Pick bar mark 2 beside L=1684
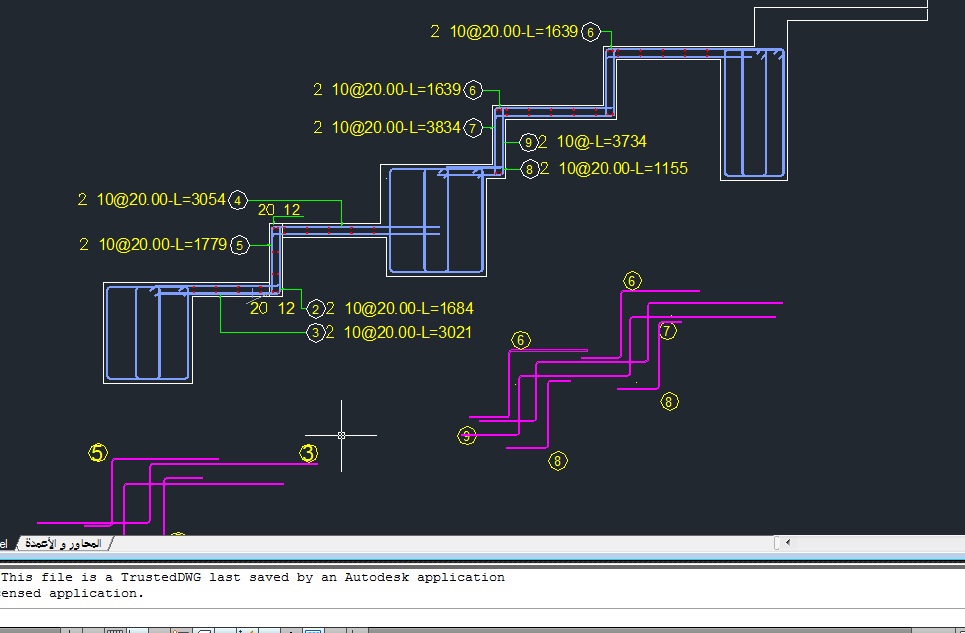 pos(315,309)
